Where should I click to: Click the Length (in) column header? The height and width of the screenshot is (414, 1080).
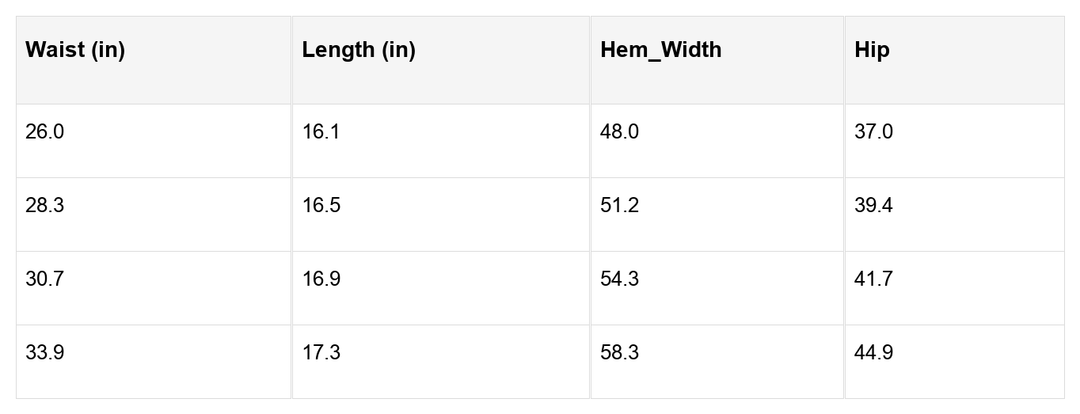pyautogui.click(x=358, y=50)
